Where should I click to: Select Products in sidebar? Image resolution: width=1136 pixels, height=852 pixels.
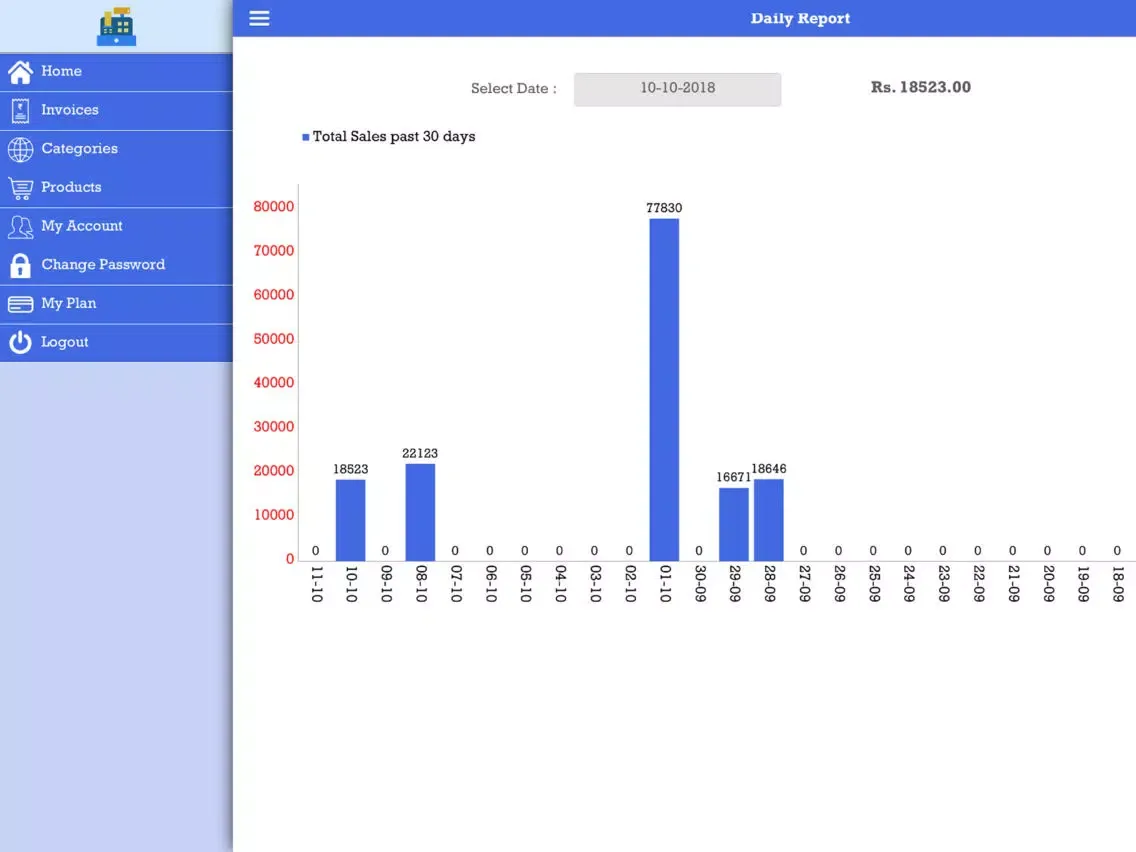[116, 188]
